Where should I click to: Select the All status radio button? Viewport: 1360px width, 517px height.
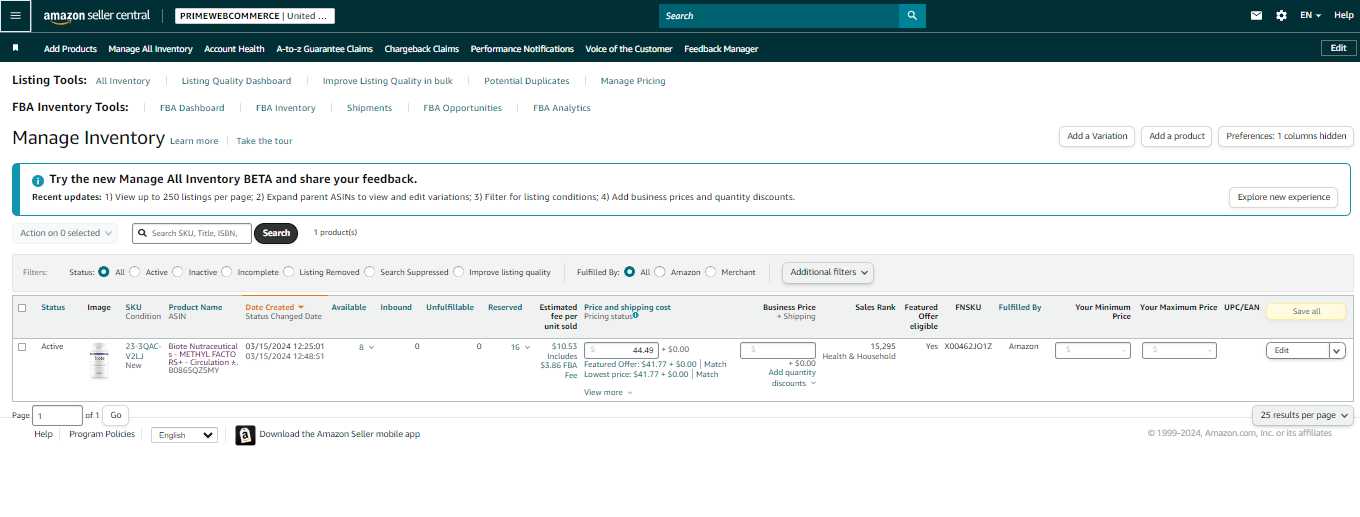[x=104, y=272]
